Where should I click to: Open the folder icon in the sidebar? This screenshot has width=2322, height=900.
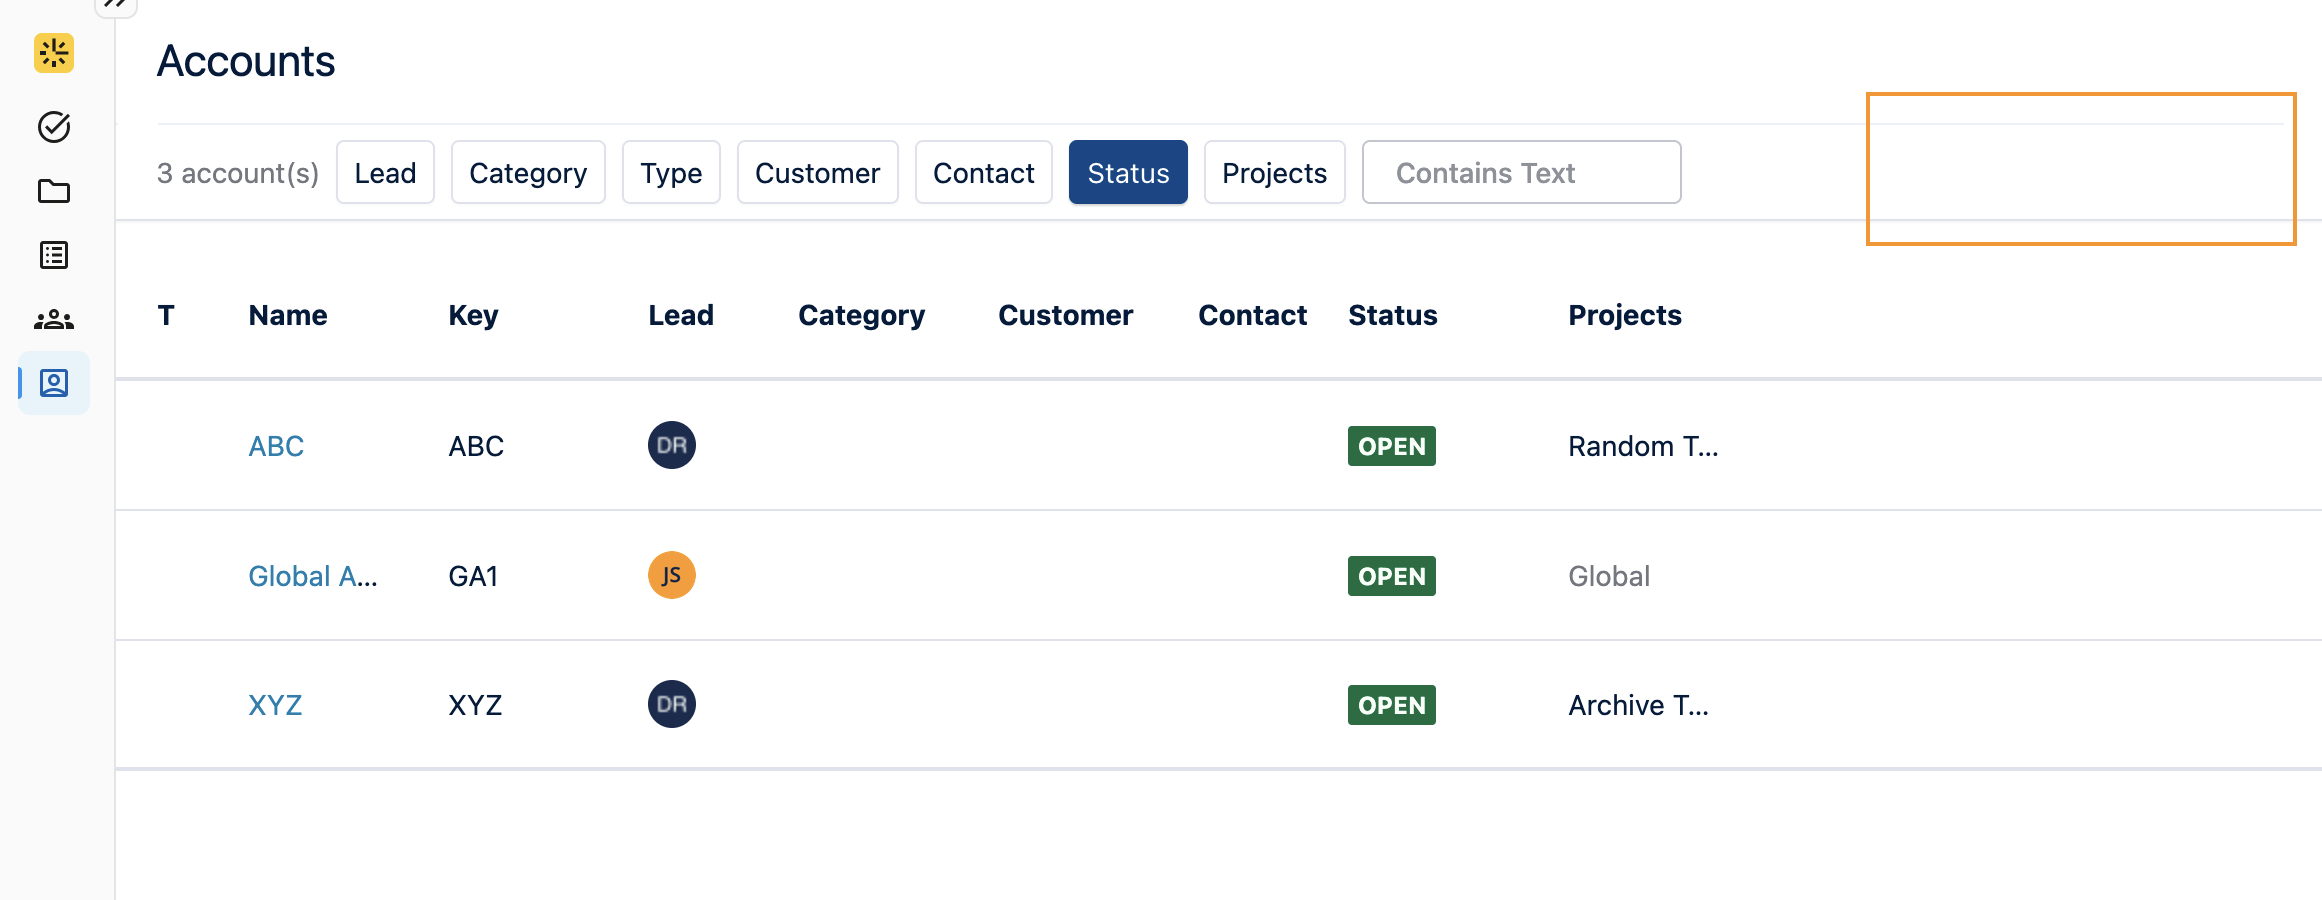click(53, 191)
